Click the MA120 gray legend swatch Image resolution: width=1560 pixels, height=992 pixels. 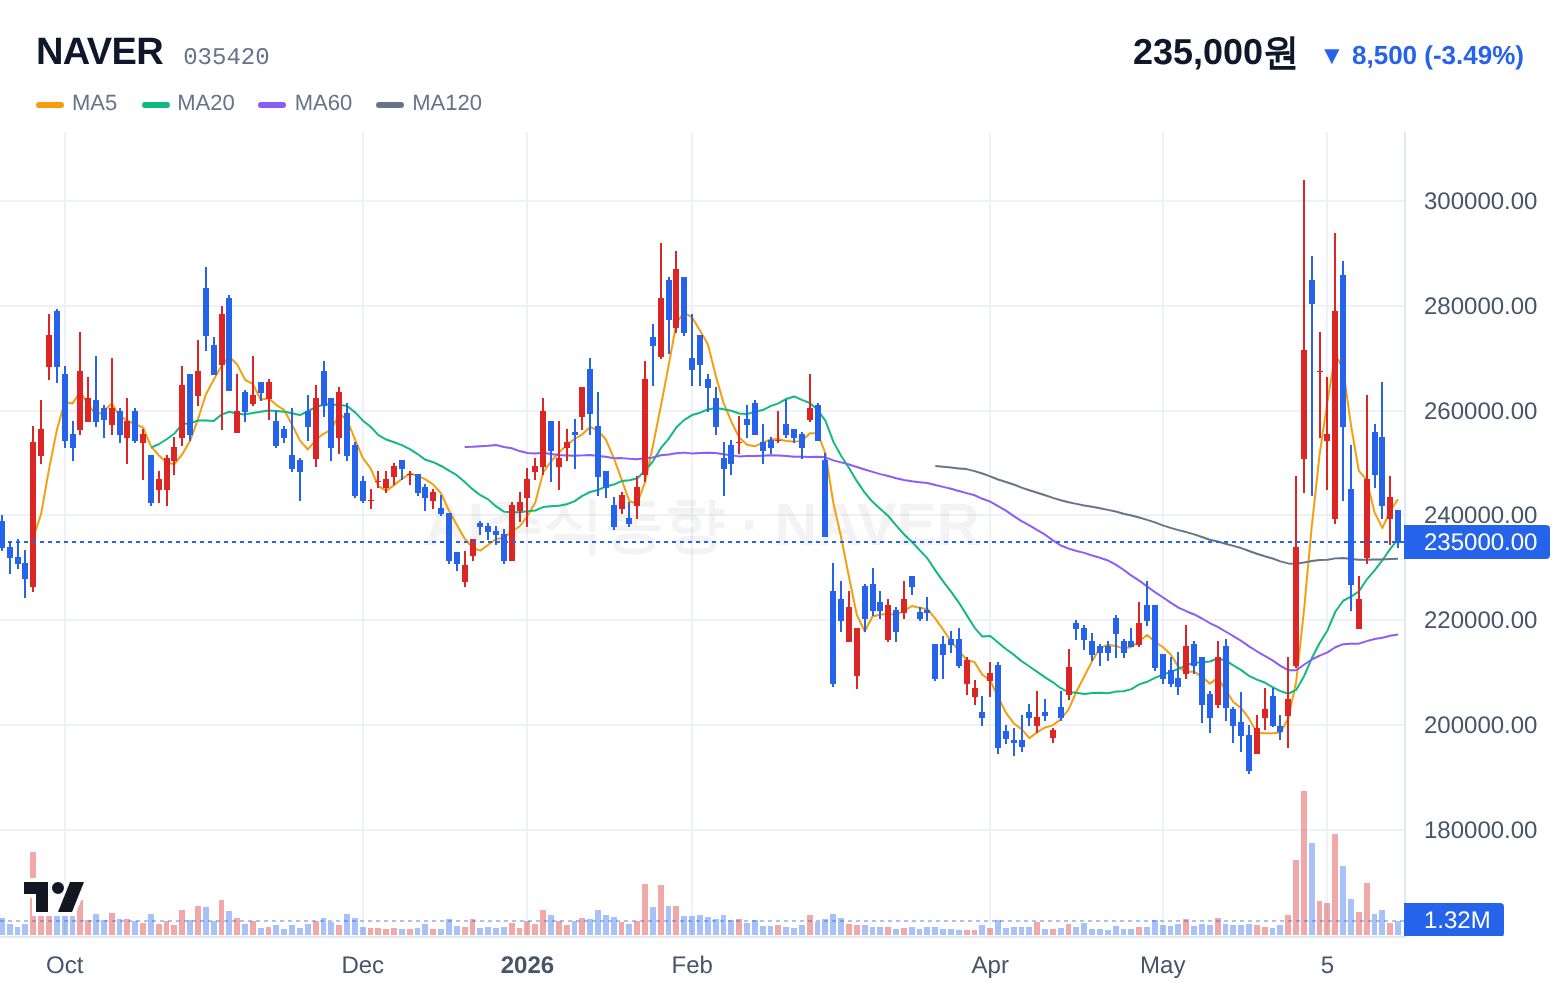(x=390, y=104)
